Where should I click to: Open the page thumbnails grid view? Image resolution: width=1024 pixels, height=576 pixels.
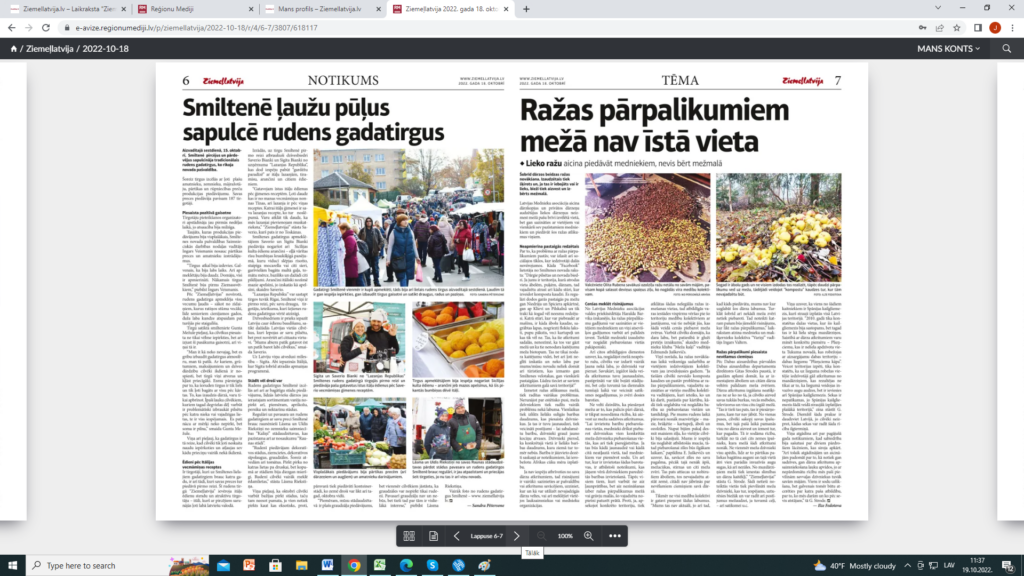pyautogui.click(x=409, y=536)
